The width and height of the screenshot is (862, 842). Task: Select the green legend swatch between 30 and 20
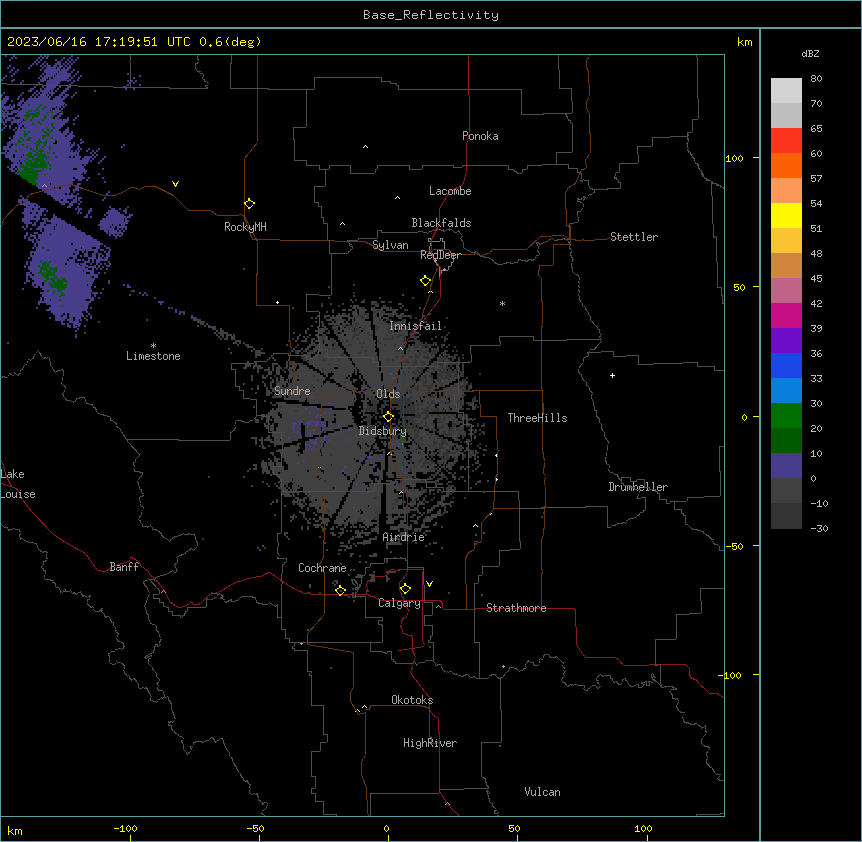click(x=786, y=416)
